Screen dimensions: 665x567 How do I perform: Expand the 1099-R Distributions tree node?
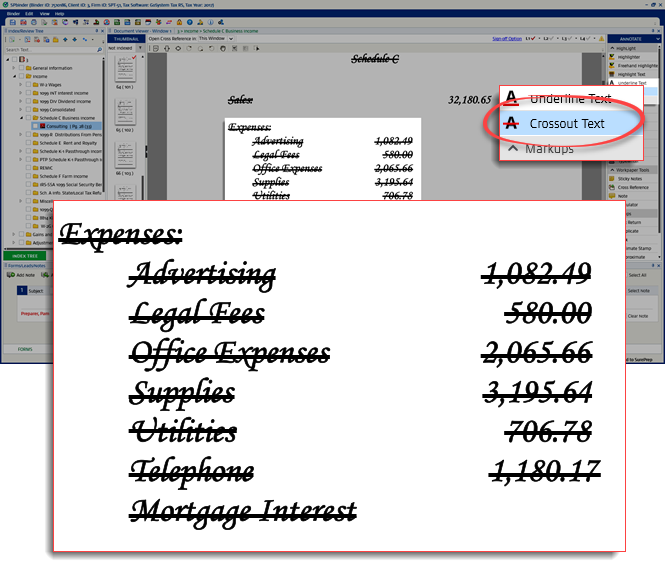[x=21, y=134]
